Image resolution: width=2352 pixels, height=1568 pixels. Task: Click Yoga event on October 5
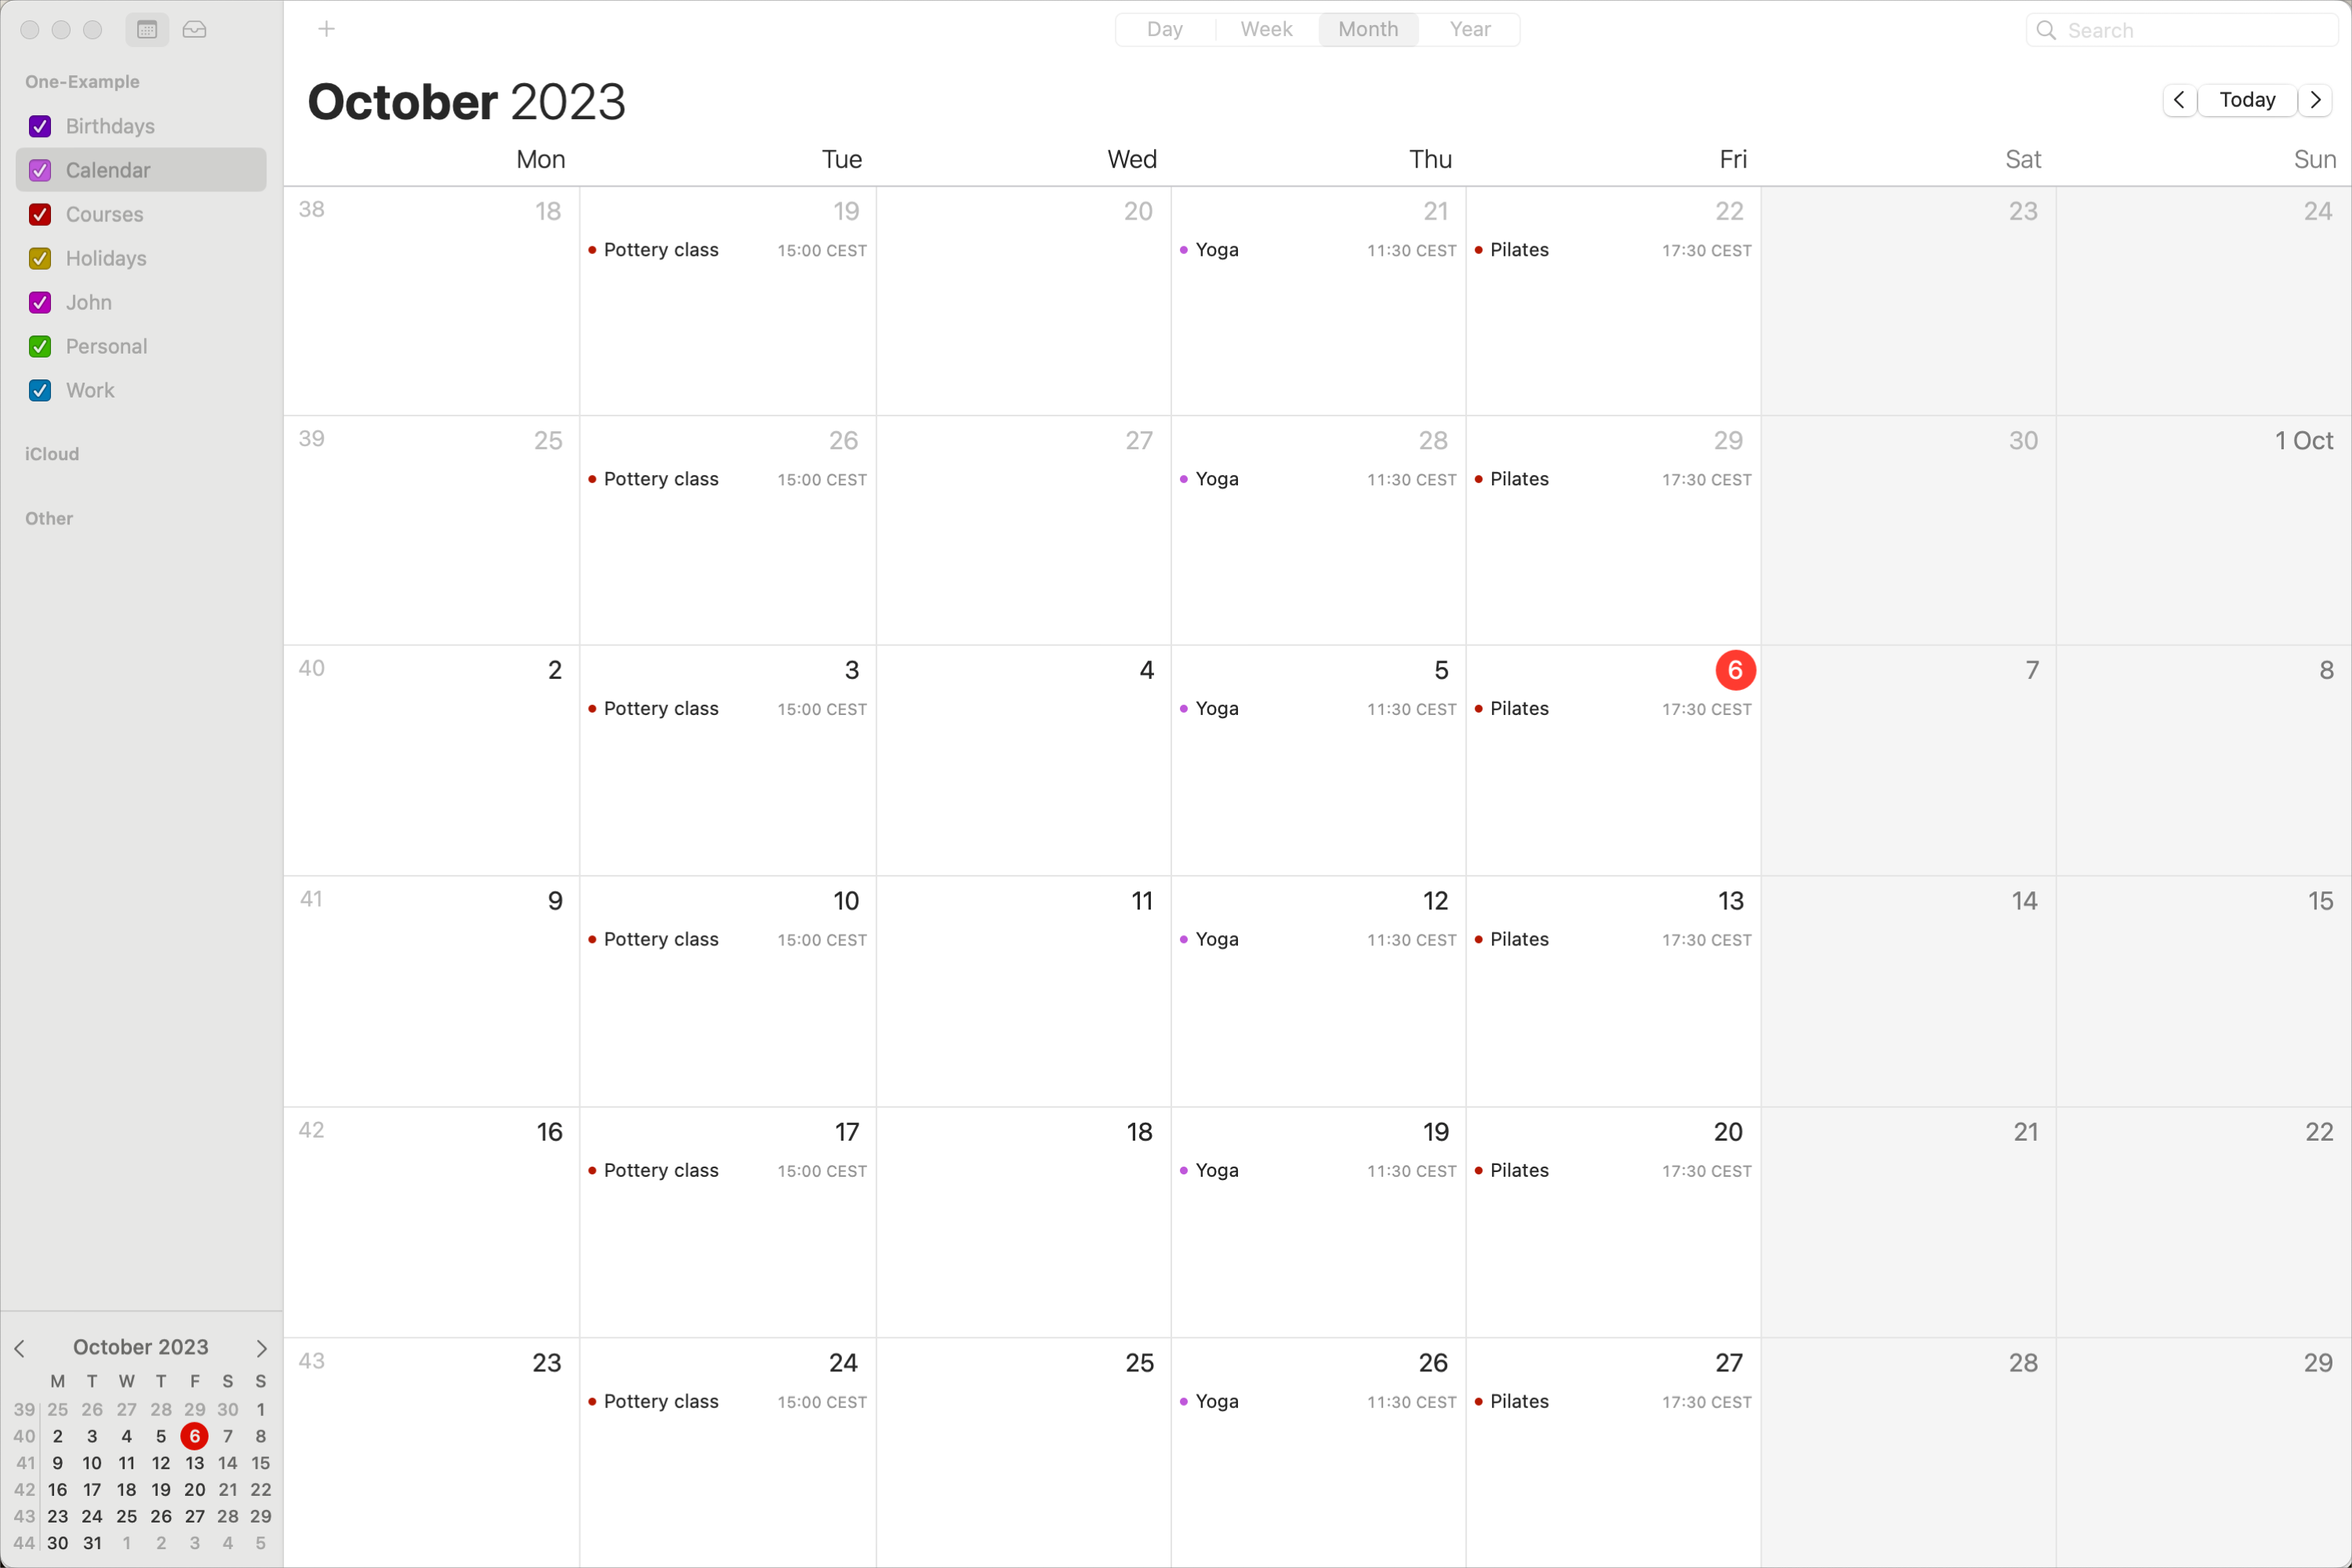point(1214,709)
